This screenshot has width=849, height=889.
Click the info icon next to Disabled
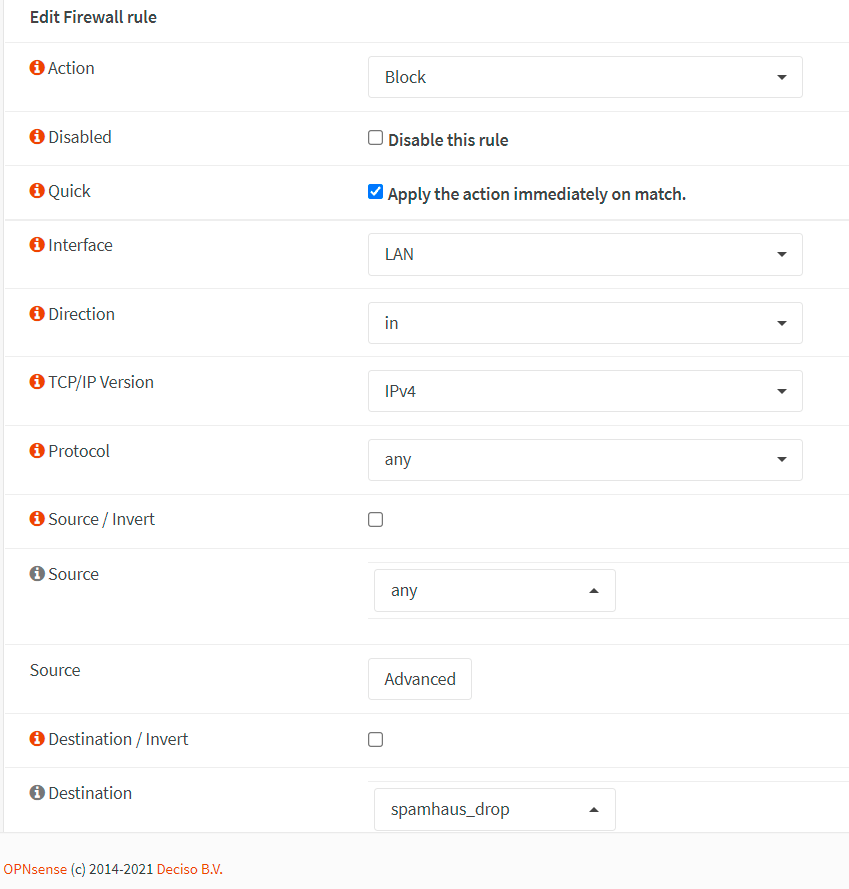(37, 137)
